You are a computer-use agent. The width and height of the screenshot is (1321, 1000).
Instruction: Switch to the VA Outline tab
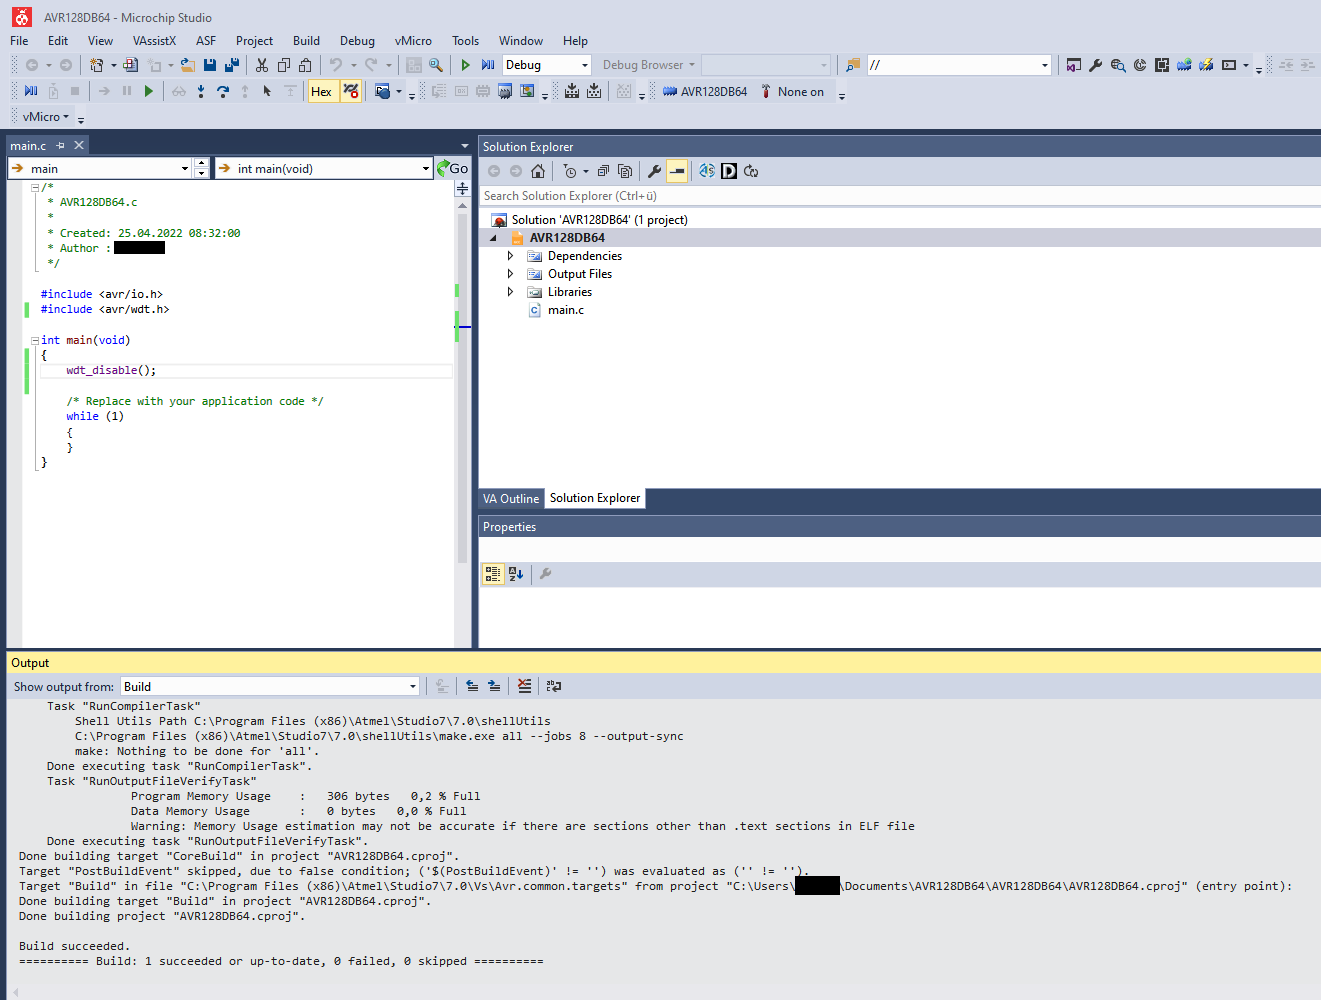pyautogui.click(x=511, y=498)
